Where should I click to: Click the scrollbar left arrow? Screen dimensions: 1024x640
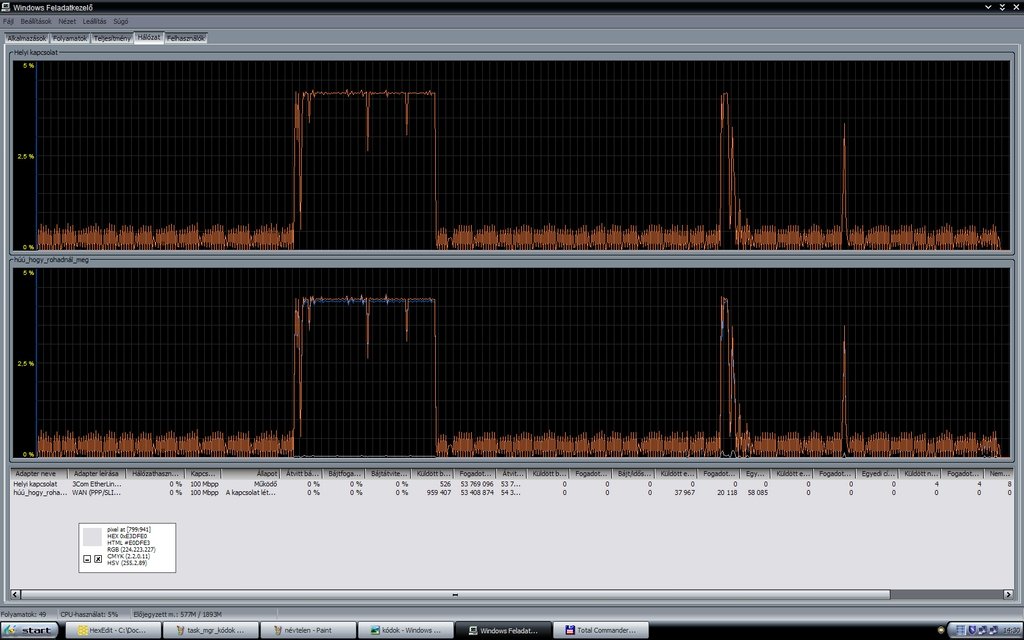tap(16, 594)
